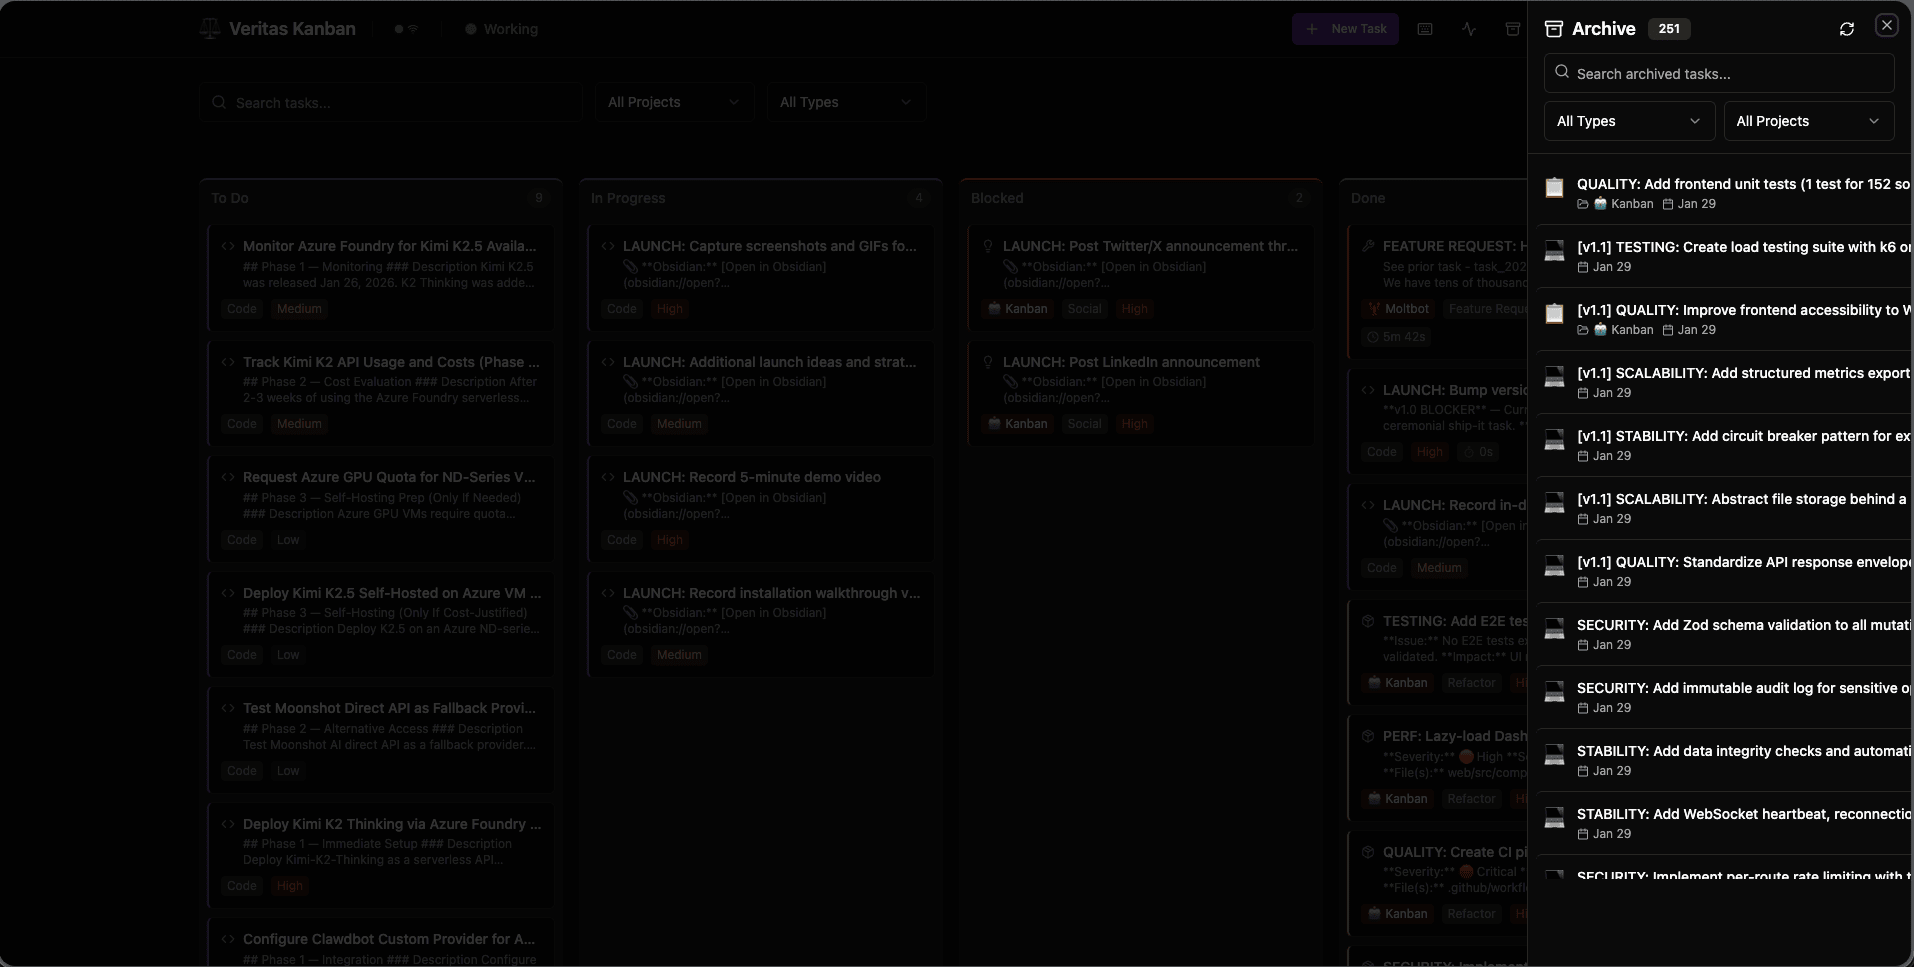1914x967 pixels.
Task: Click the archive box icon beside Archive title
Action: [1553, 29]
